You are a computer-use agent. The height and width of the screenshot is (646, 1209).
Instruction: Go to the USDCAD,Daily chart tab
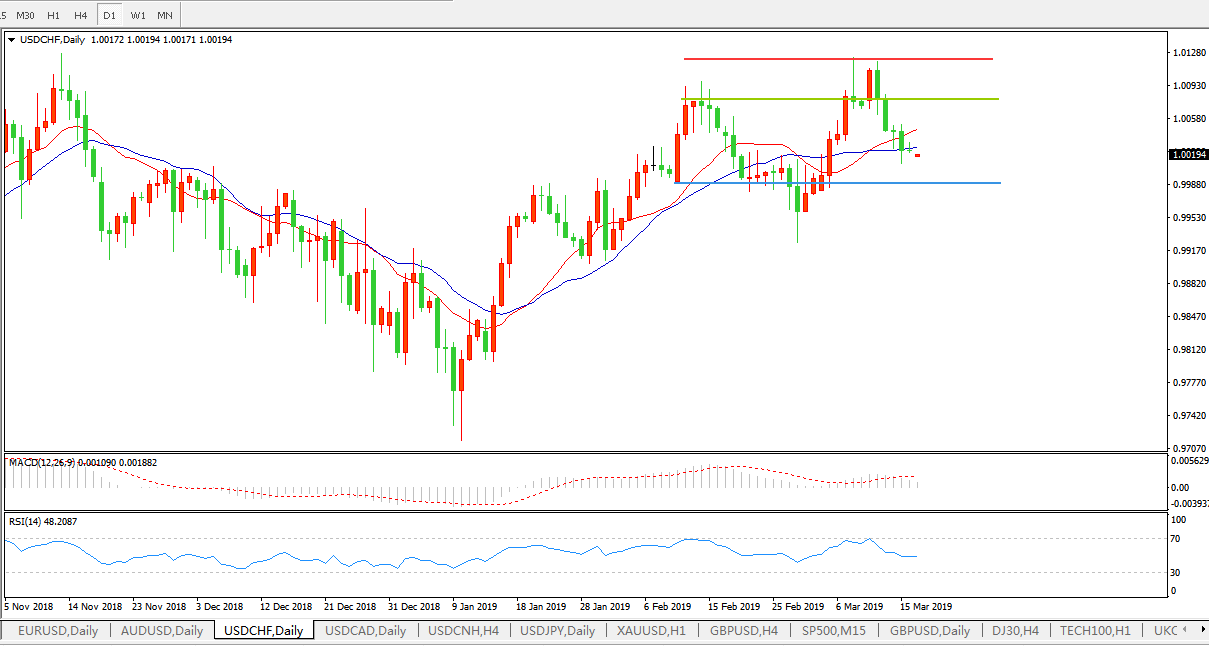365,631
